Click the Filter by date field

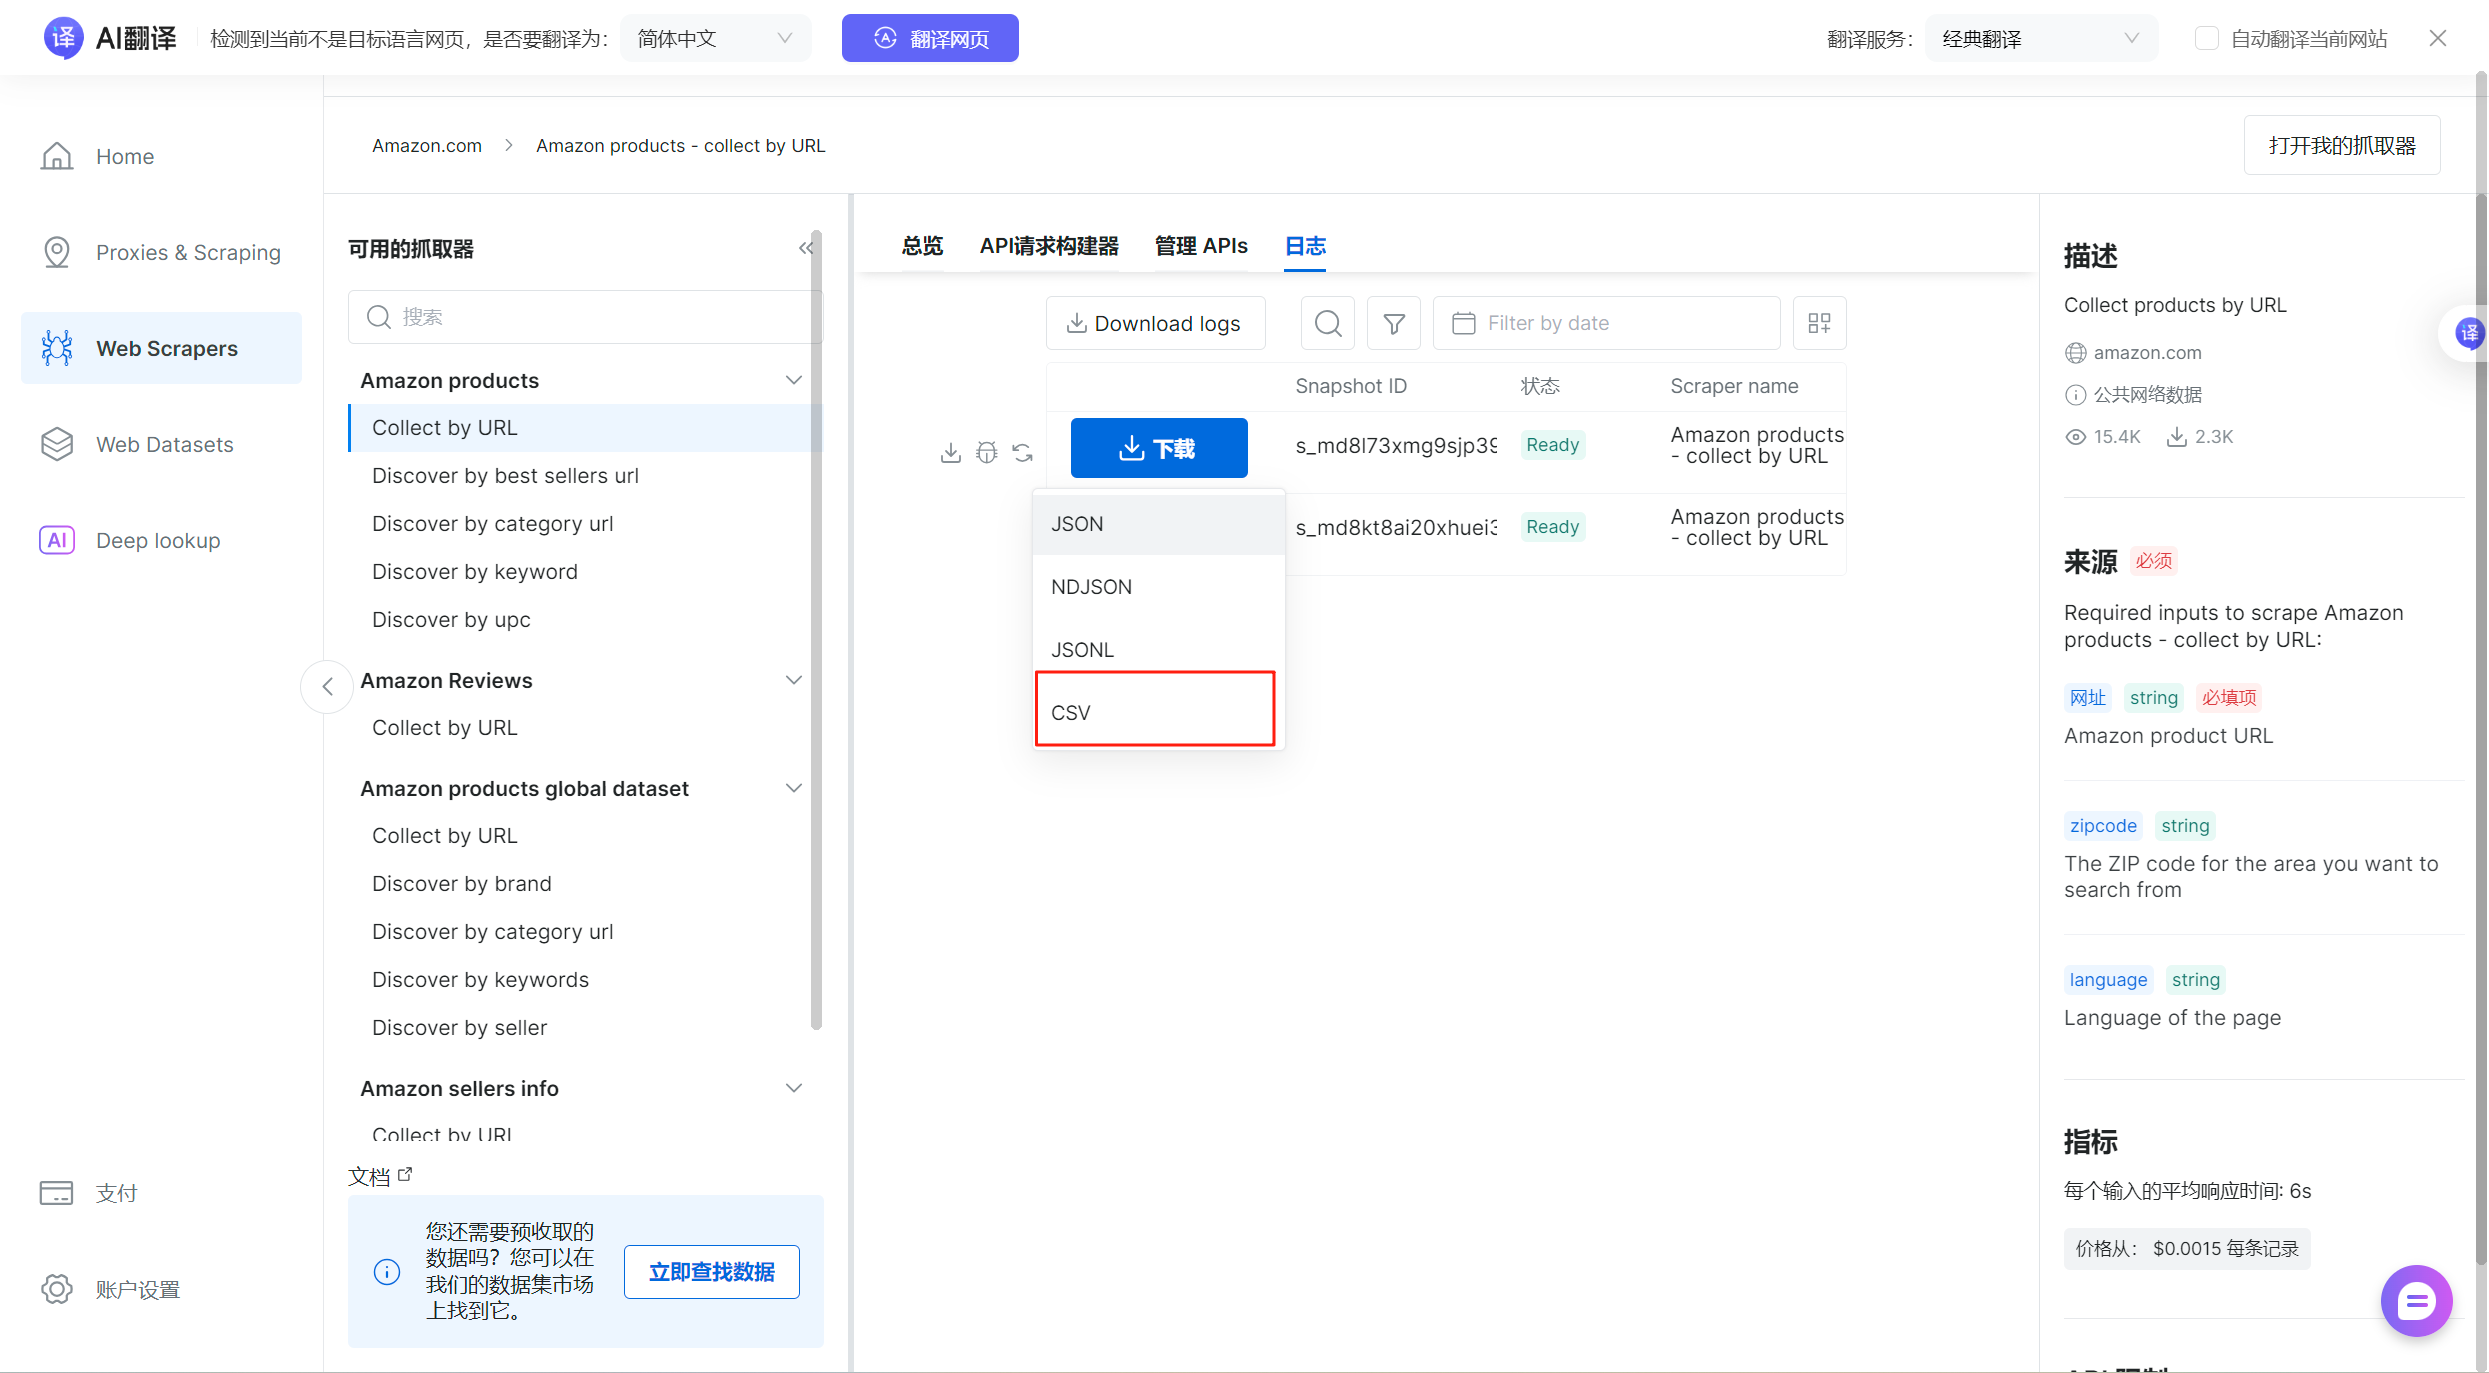pyautogui.click(x=1606, y=323)
